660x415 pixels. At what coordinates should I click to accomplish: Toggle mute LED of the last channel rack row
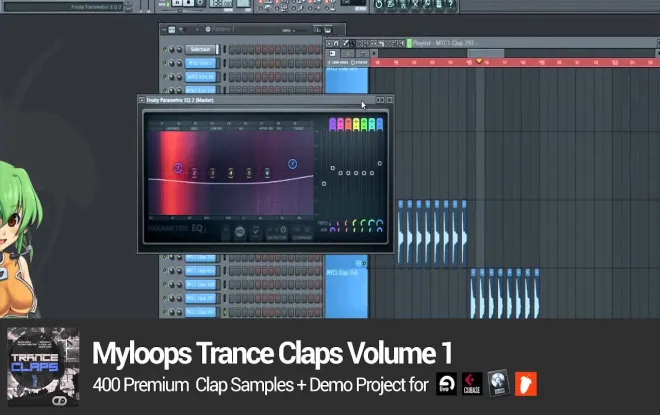pyautogui.click(x=165, y=312)
